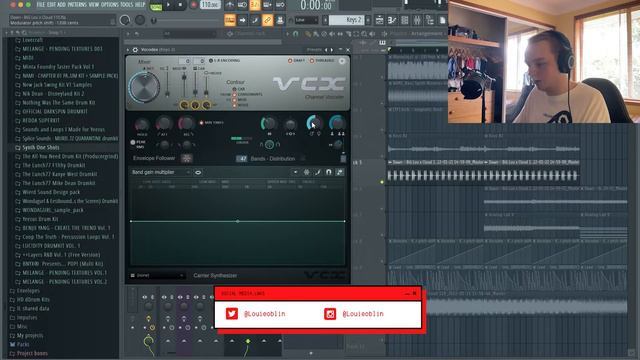Open the FILE menu
The width and height of the screenshot is (640, 360).
coord(41,4)
